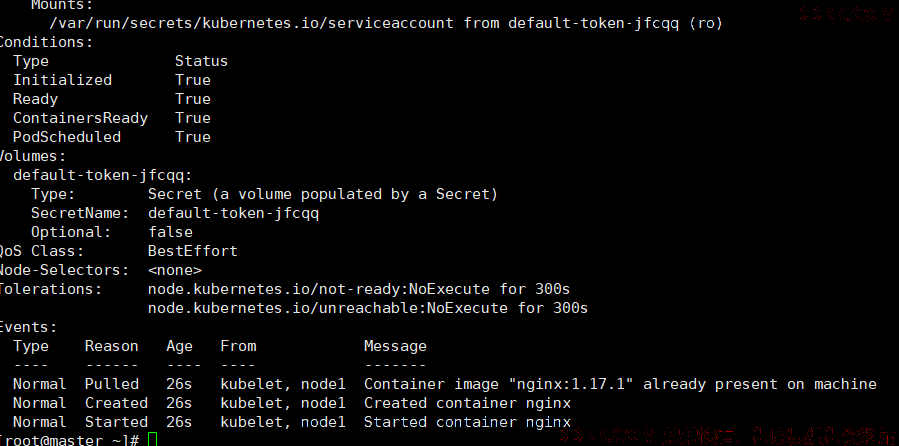
Task: Click the not-ready NoExecute toleration line
Action: pos(359,289)
